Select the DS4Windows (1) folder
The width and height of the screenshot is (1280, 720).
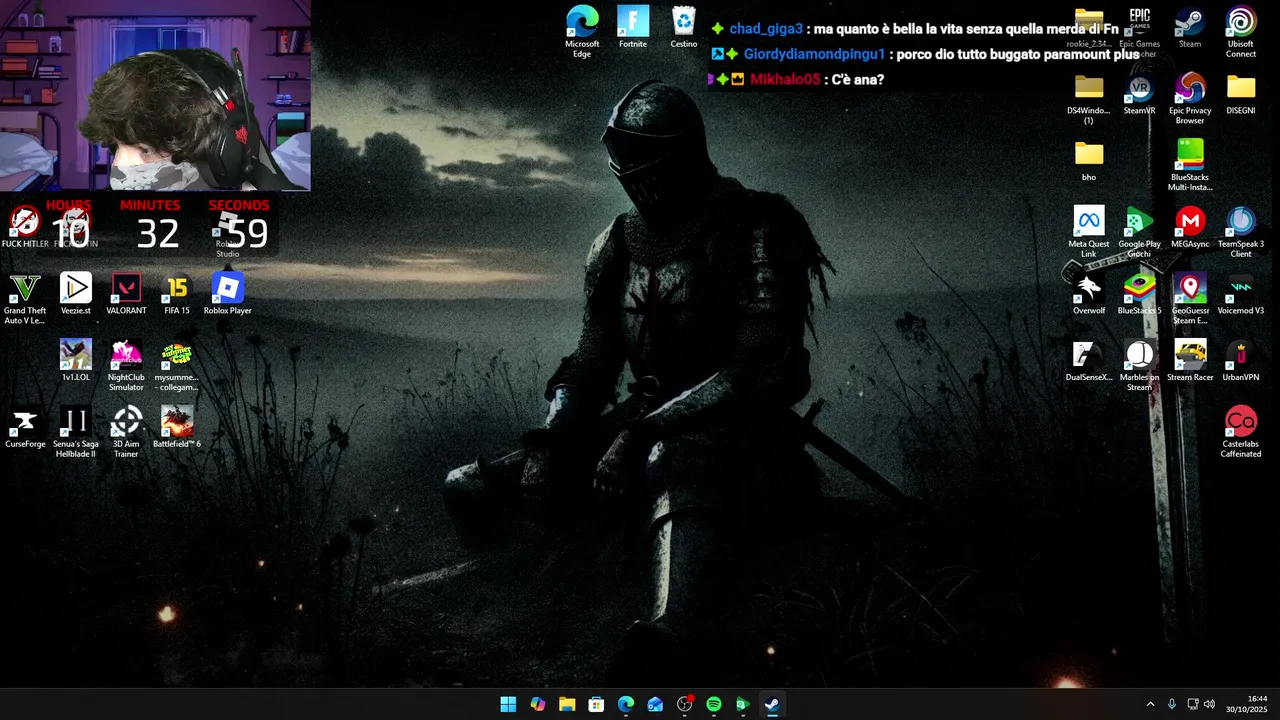(x=1089, y=99)
